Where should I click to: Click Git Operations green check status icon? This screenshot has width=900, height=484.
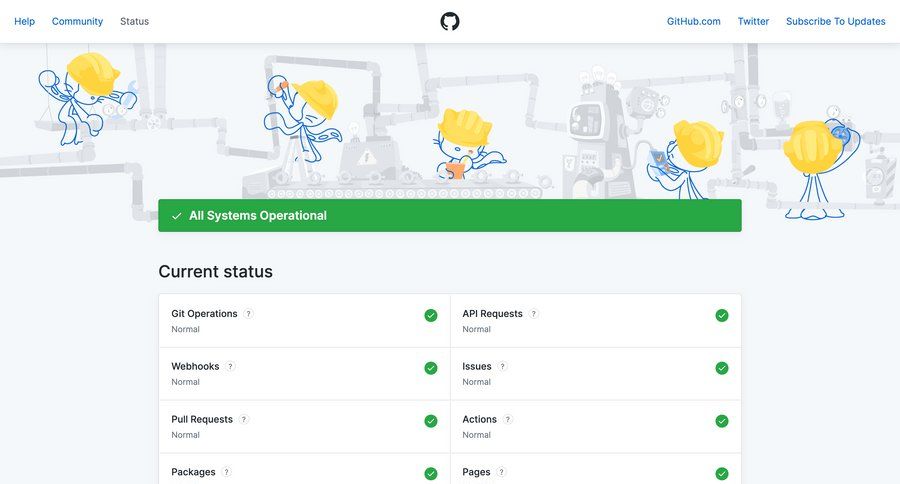(431, 315)
